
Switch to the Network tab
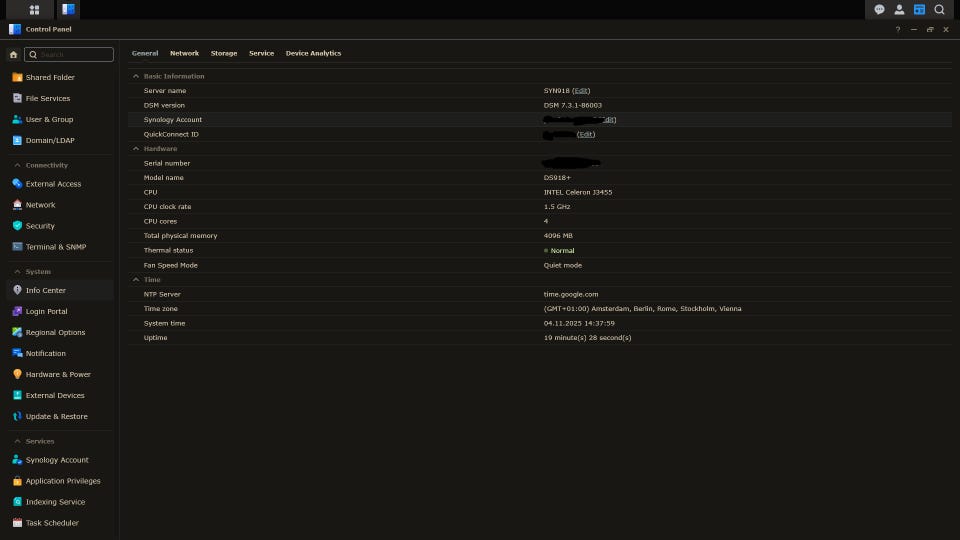pos(184,53)
